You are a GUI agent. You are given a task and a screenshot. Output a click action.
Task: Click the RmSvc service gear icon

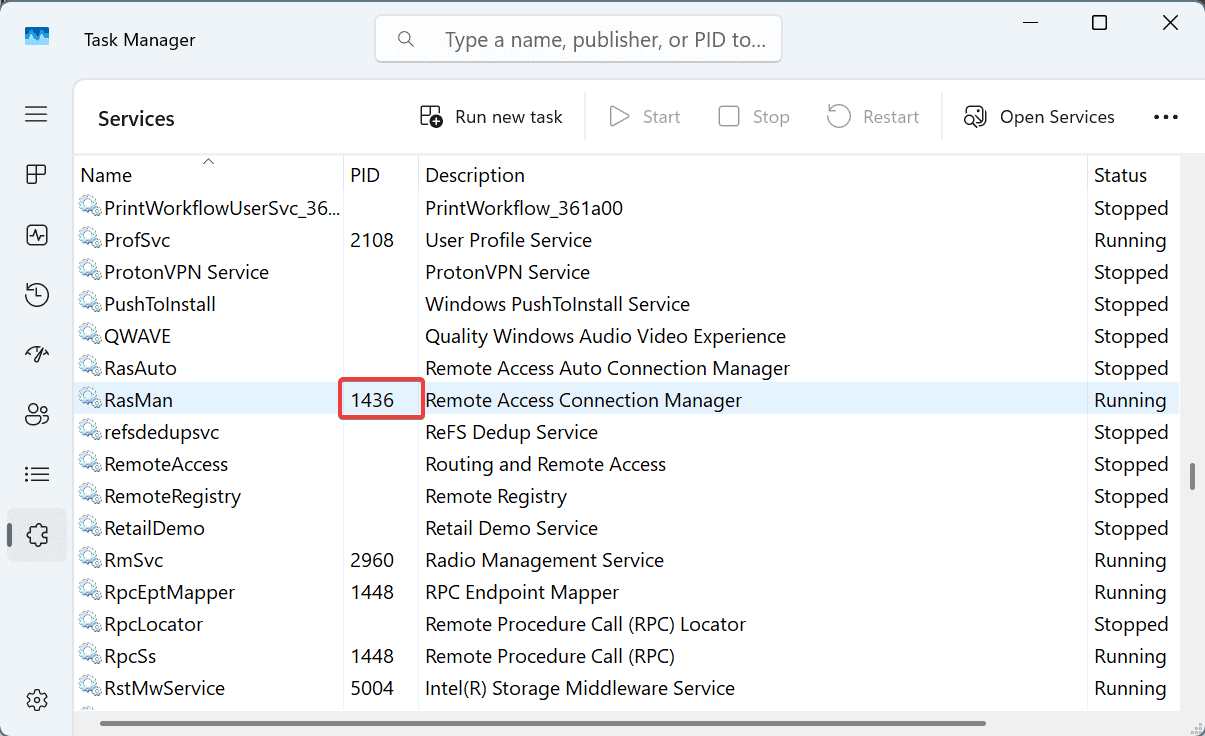(x=90, y=559)
